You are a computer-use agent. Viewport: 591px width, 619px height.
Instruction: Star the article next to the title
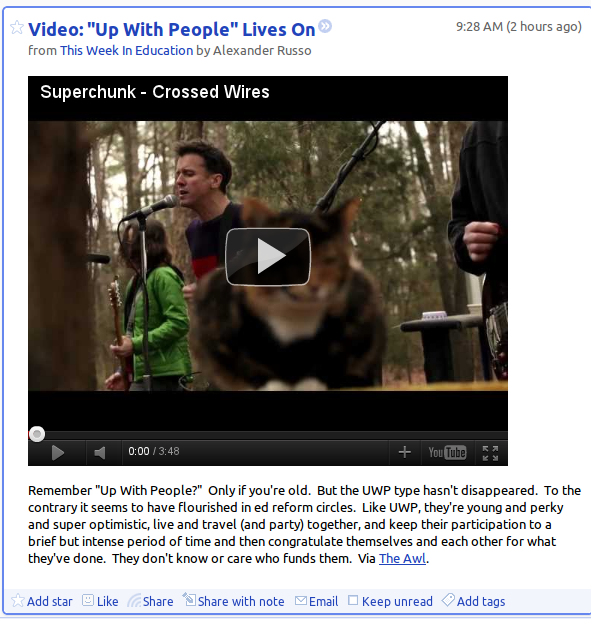click(x=17, y=27)
